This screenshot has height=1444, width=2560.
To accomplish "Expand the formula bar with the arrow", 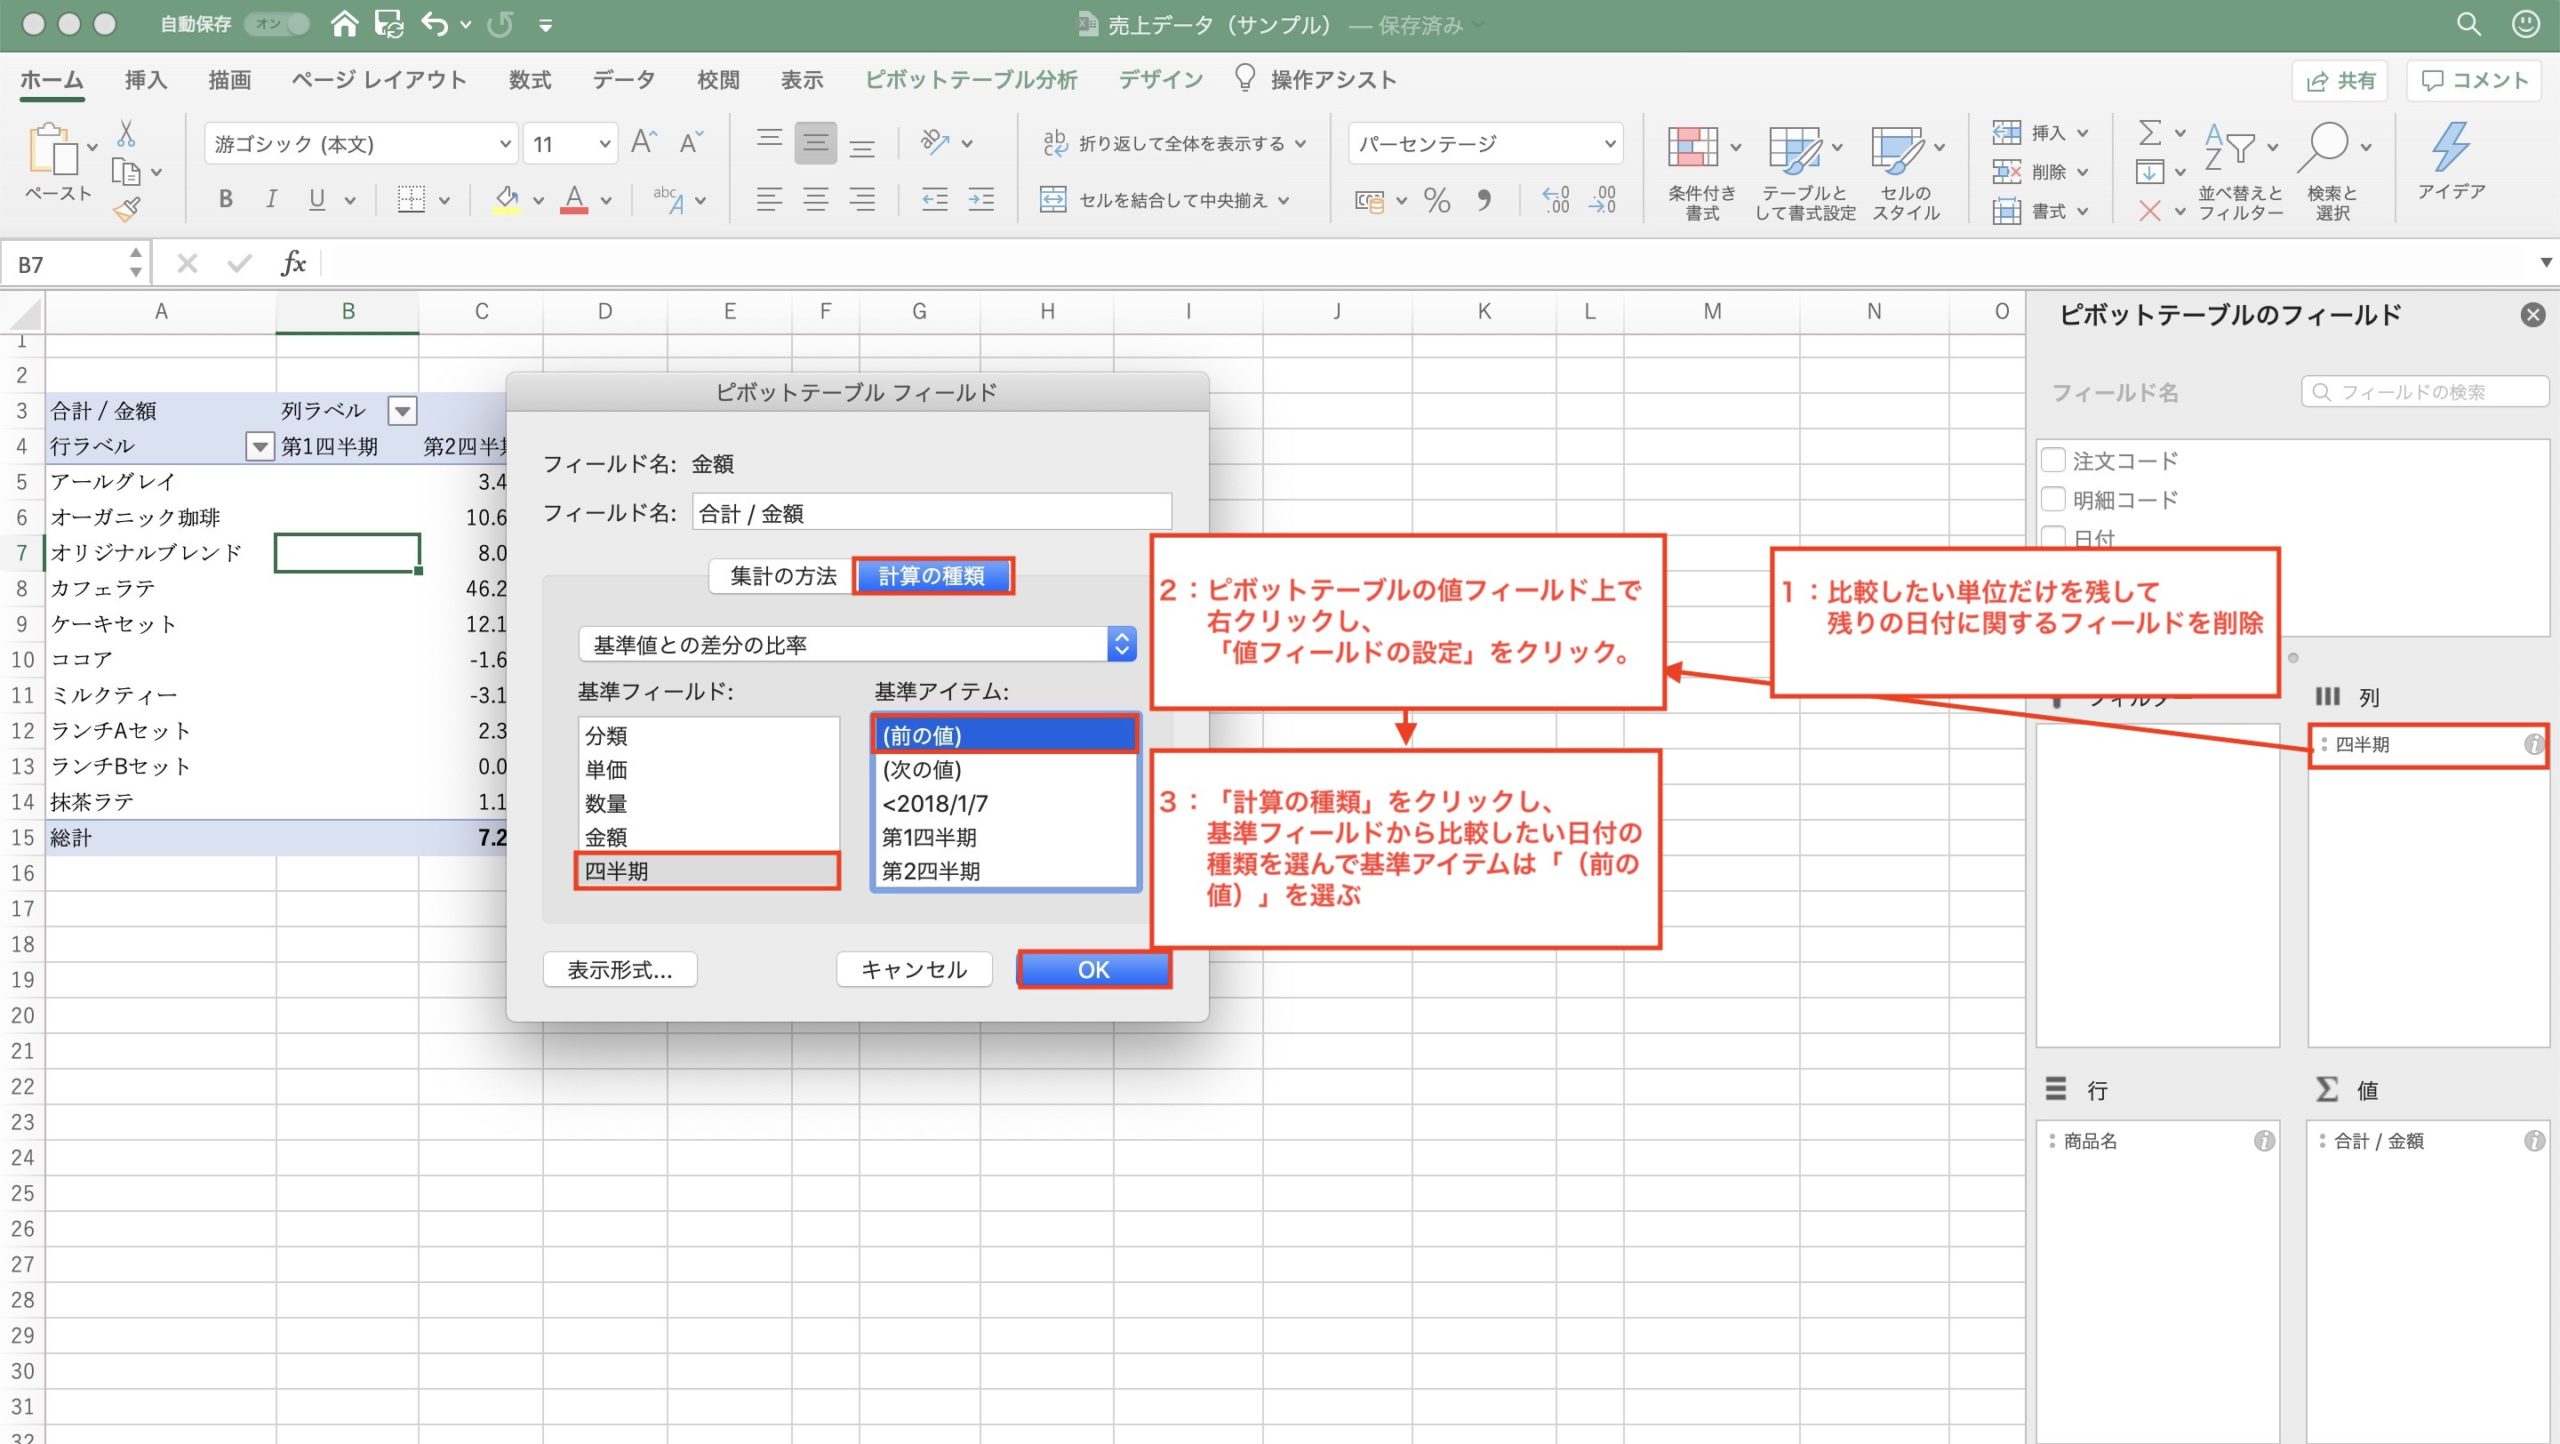I will pyautogui.click(x=2546, y=263).
